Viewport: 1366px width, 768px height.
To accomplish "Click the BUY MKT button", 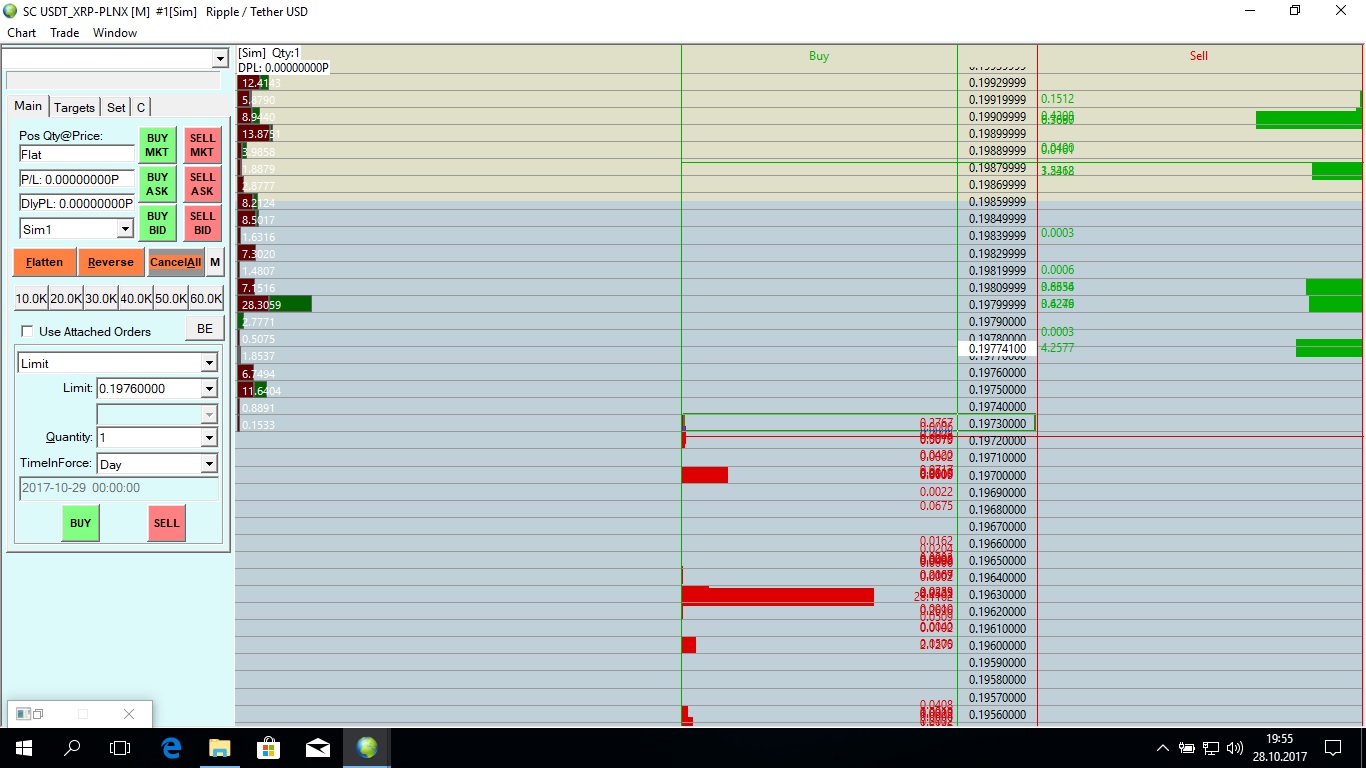I will [x=157, y=146].
